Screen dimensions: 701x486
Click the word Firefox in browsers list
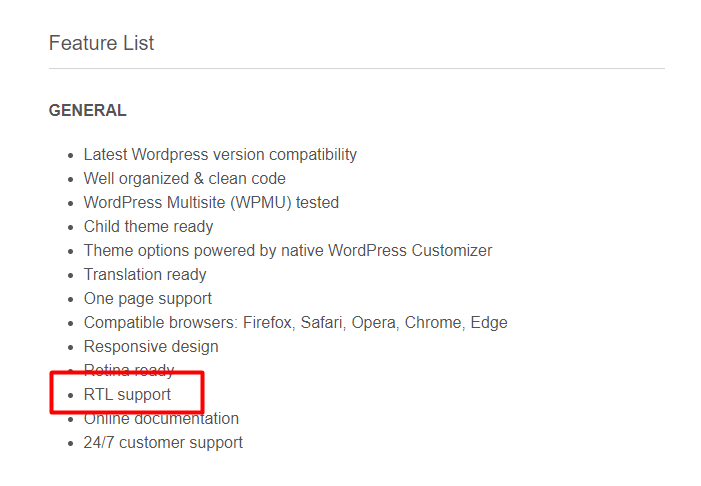point(269,323)
